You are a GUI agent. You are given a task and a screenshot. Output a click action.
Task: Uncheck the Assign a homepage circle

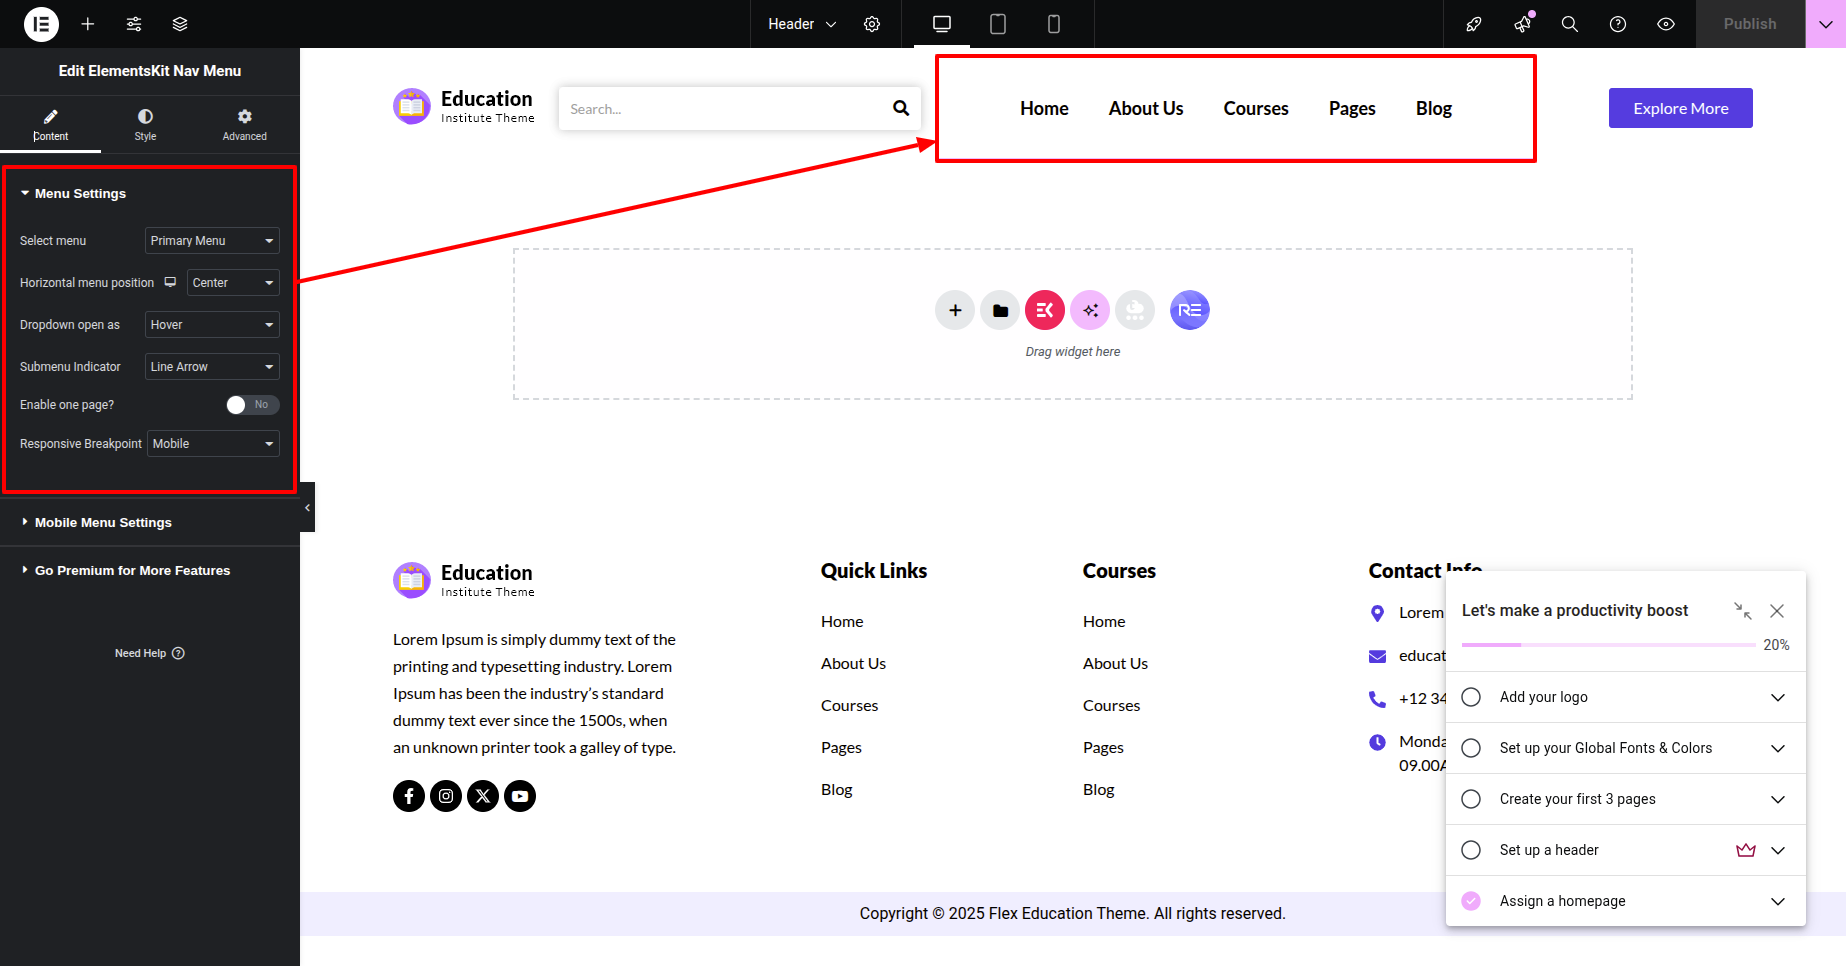click(1471, 901)
